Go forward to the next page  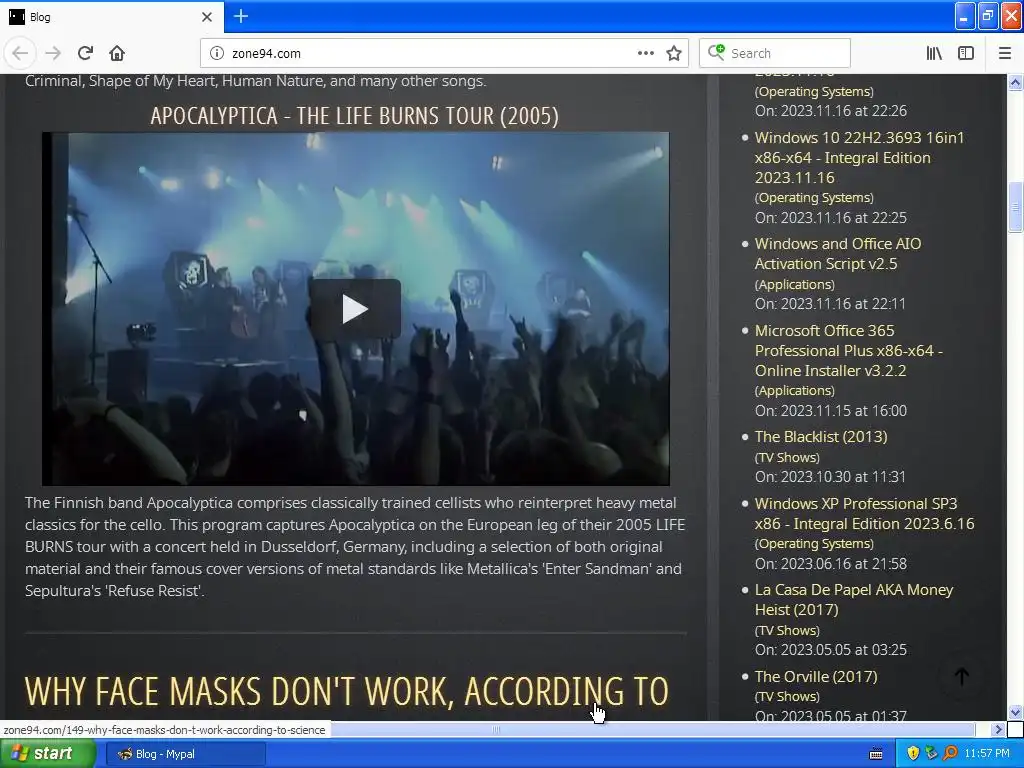(53, 53)
